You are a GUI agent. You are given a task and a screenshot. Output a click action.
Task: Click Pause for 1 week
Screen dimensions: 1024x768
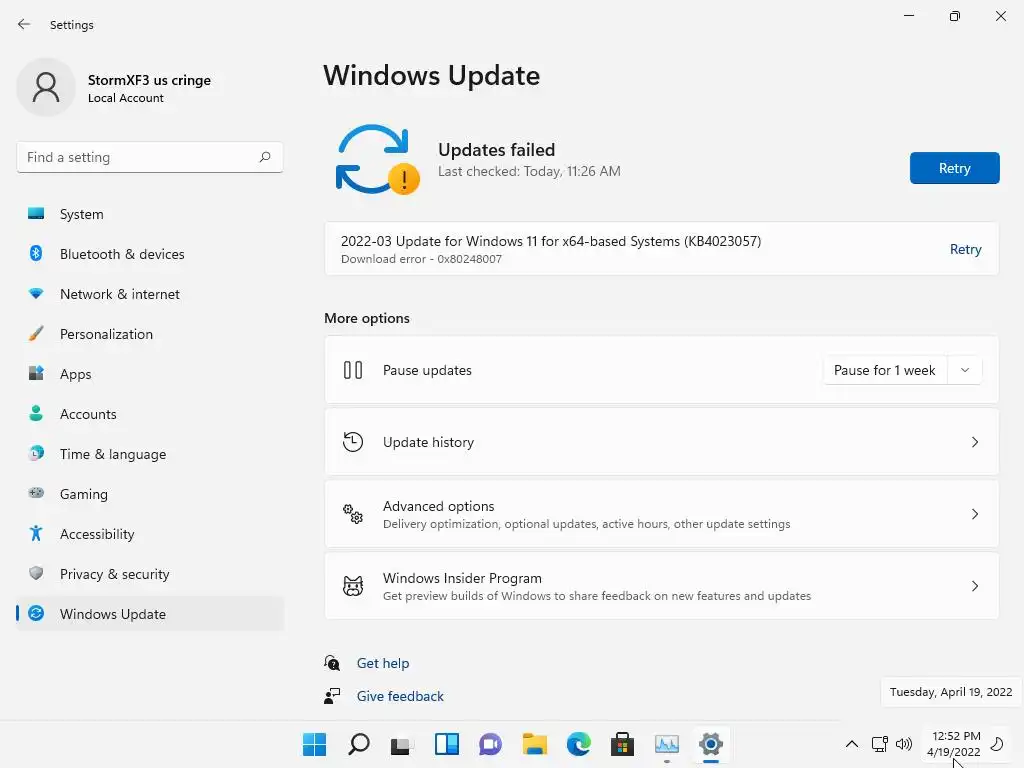[x=884, y=370]
